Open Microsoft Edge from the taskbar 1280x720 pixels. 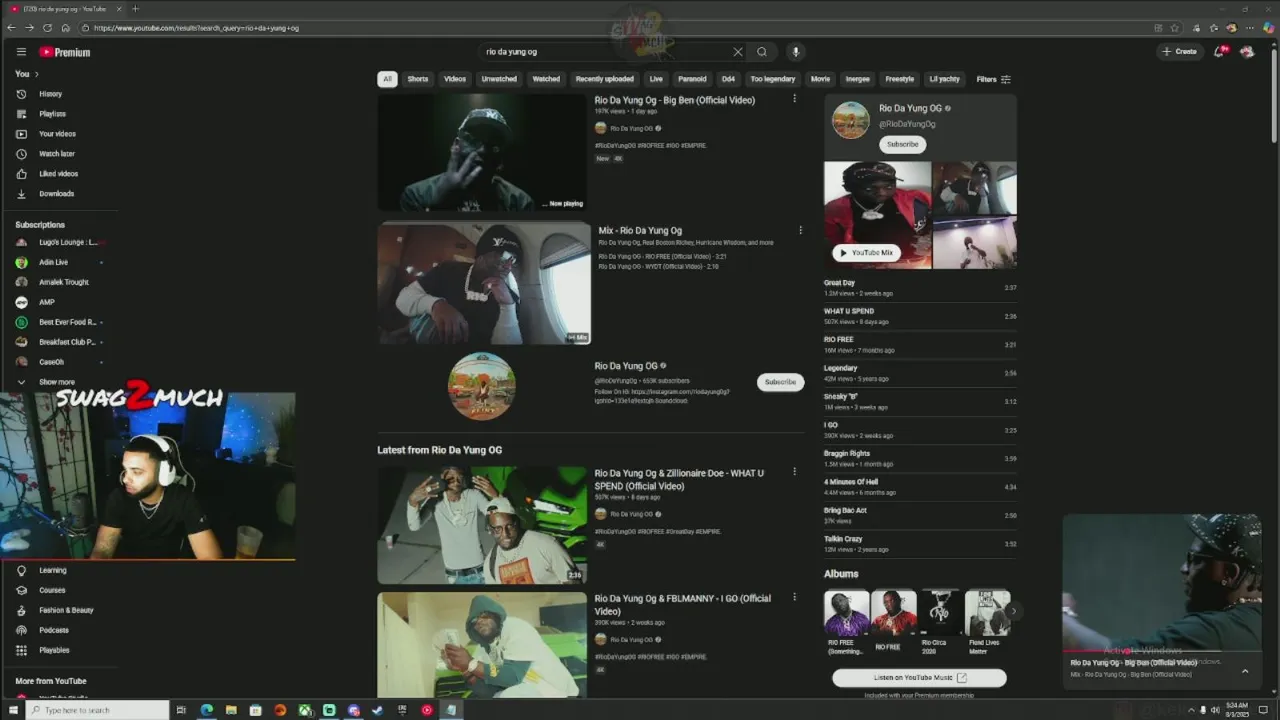[207, 710]
